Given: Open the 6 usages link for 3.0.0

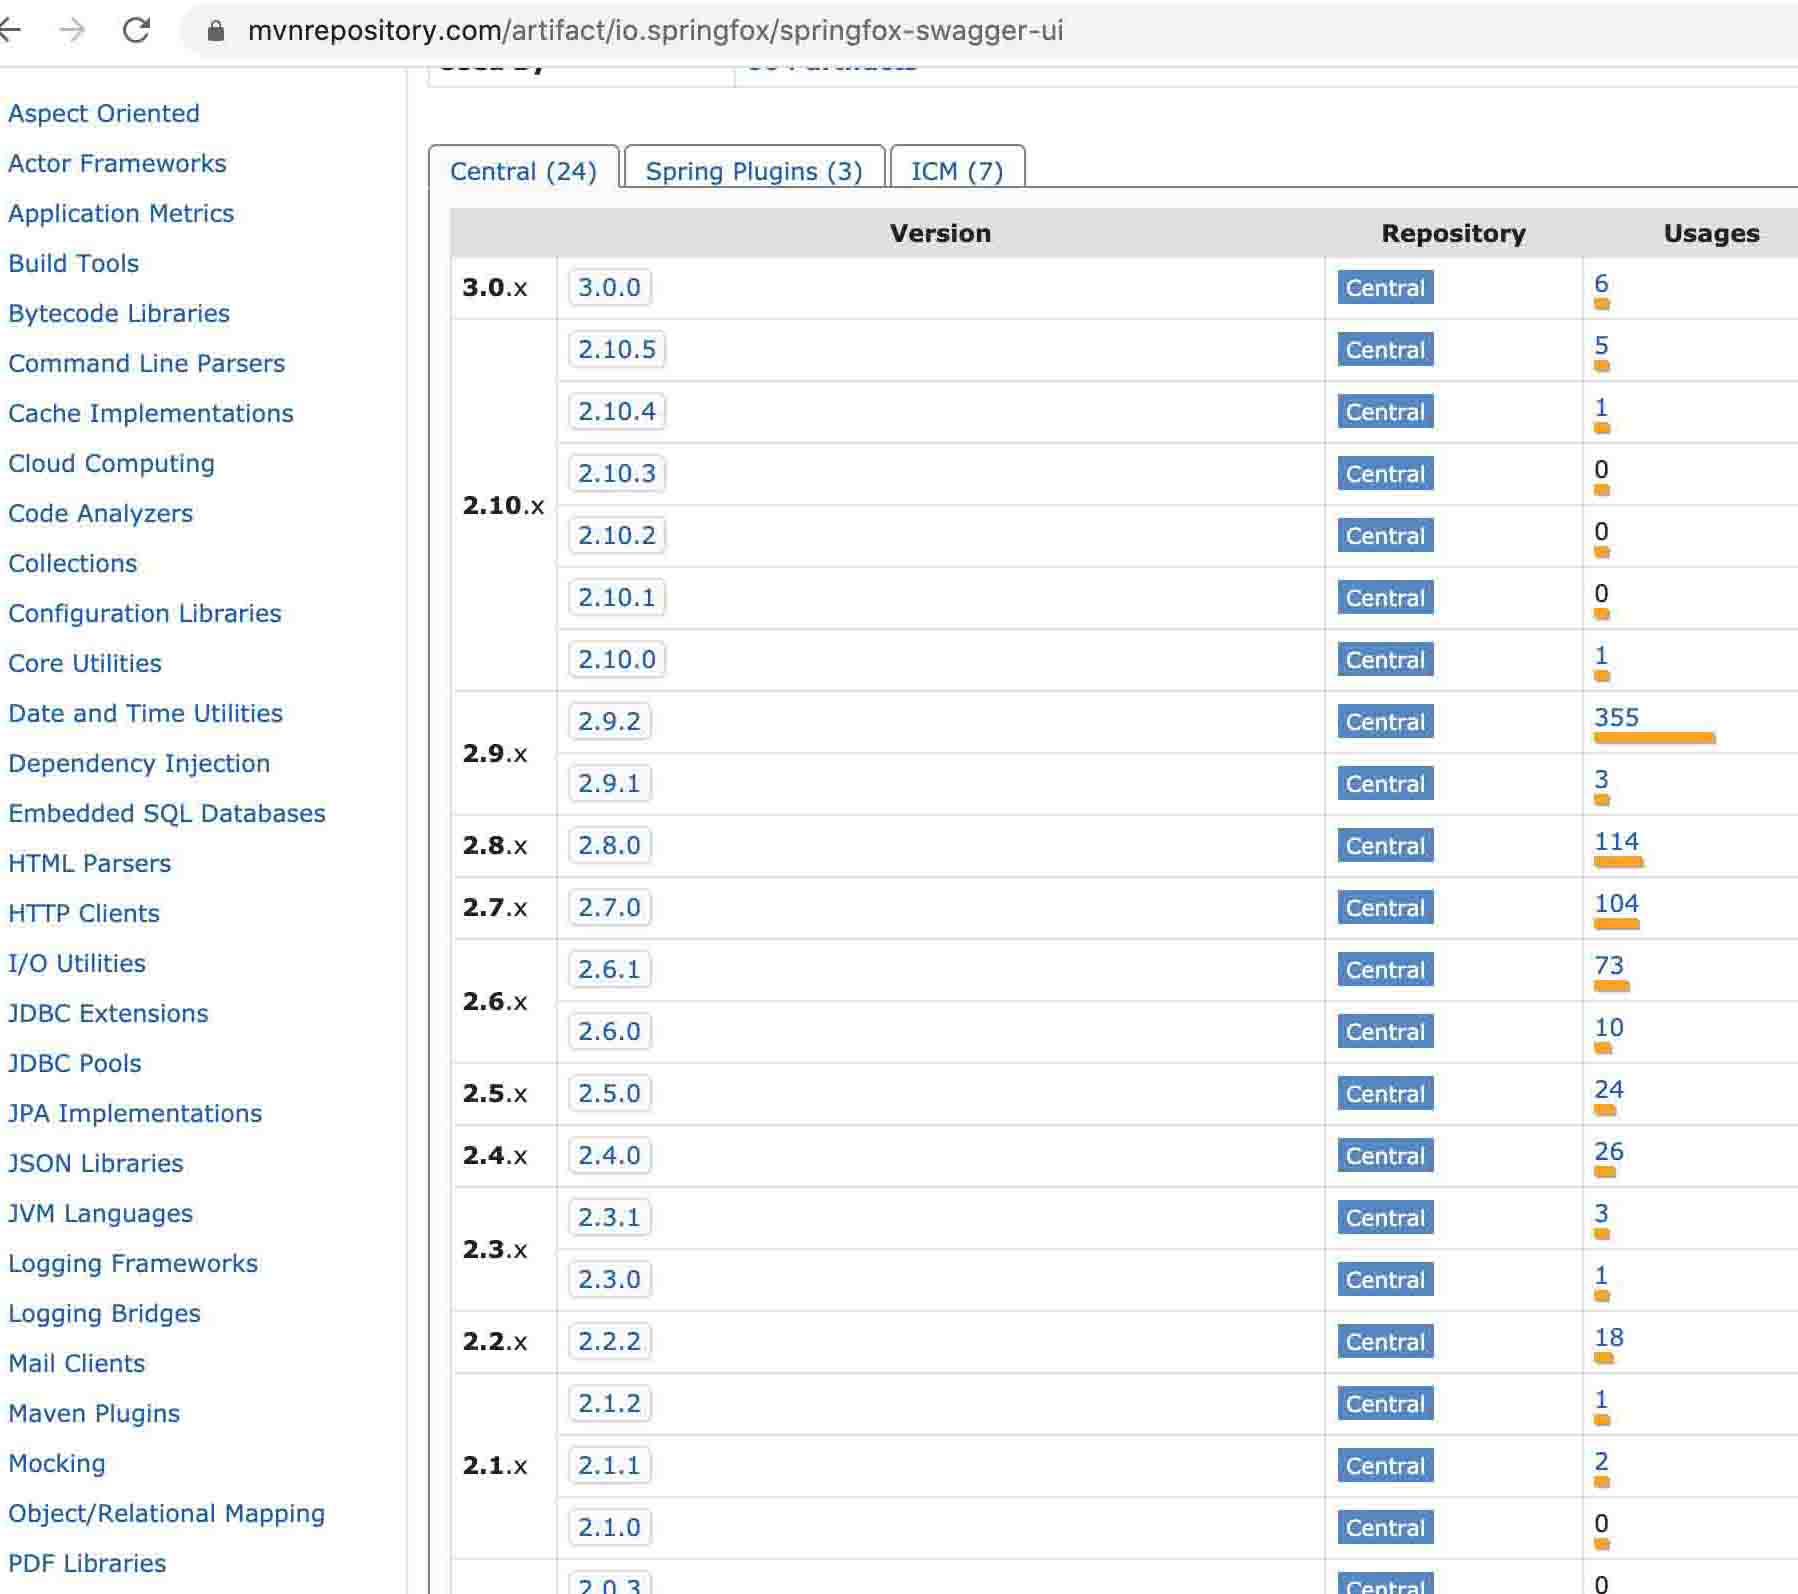Looking at the screenshot, I should tap(1601, 283).
